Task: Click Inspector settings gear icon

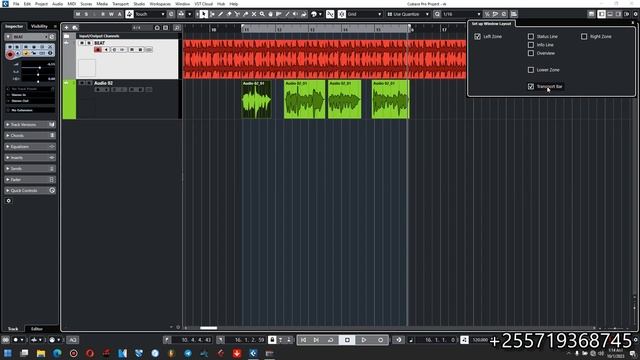Action: (9, 201)
